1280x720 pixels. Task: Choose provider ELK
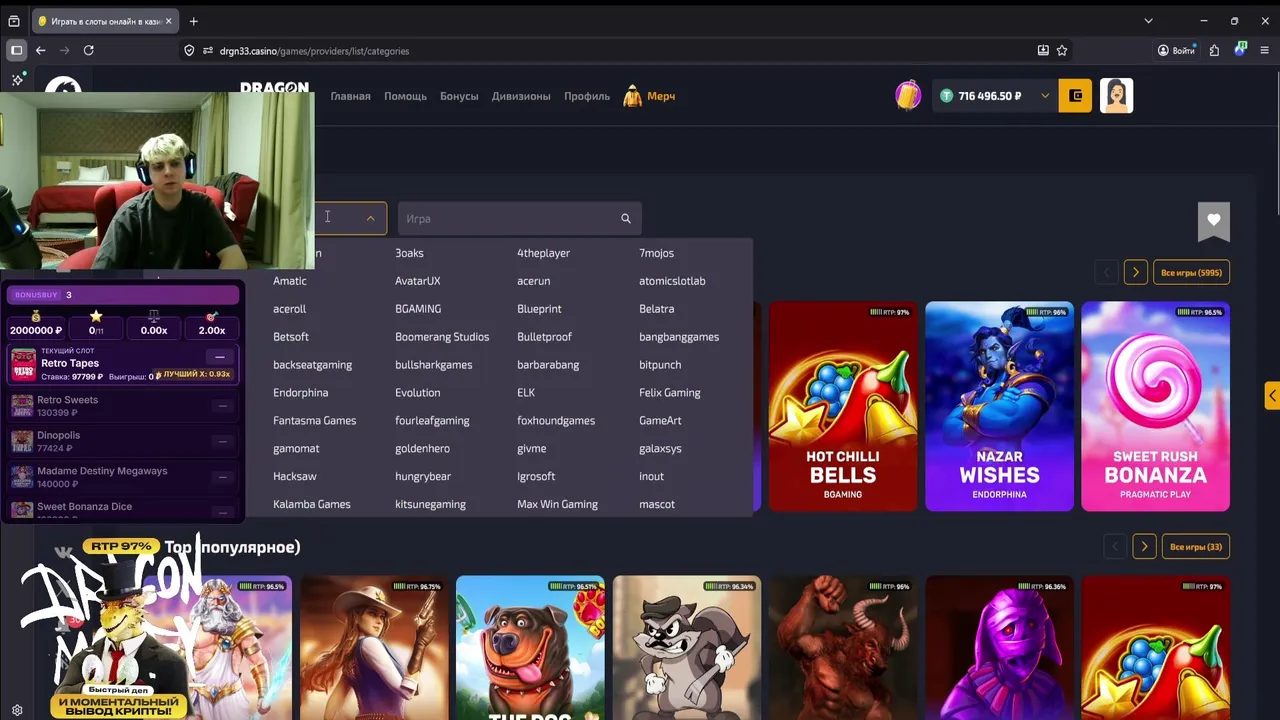pyautogui.click(x=526, y=393)
